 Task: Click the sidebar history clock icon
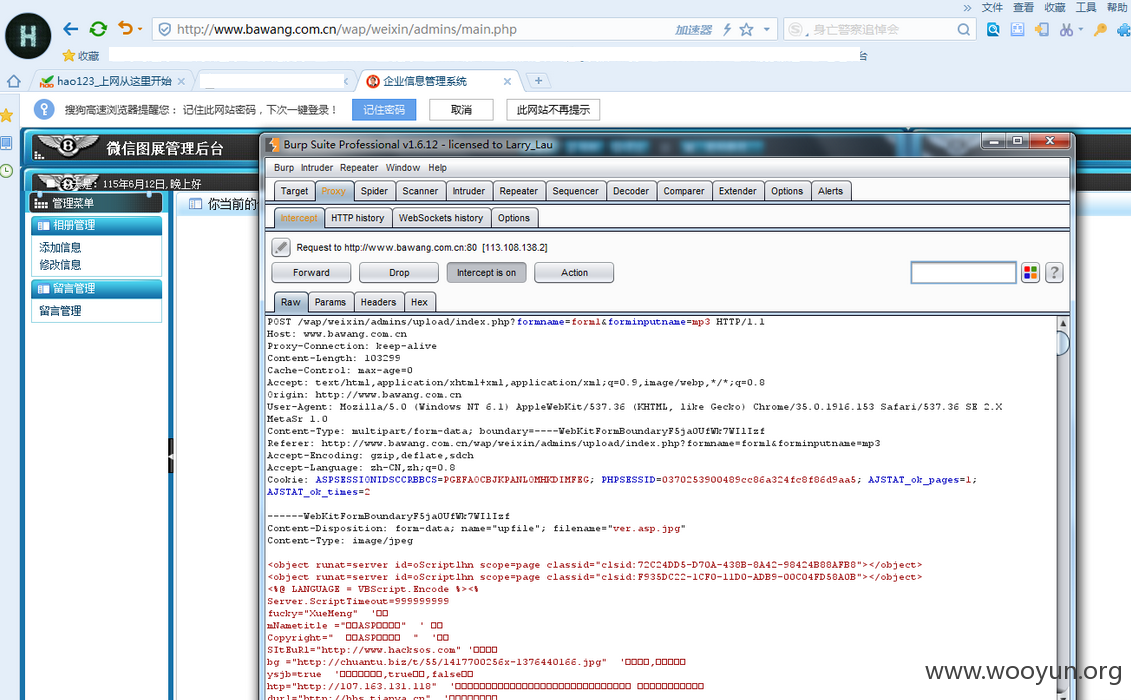click(6, 171)
